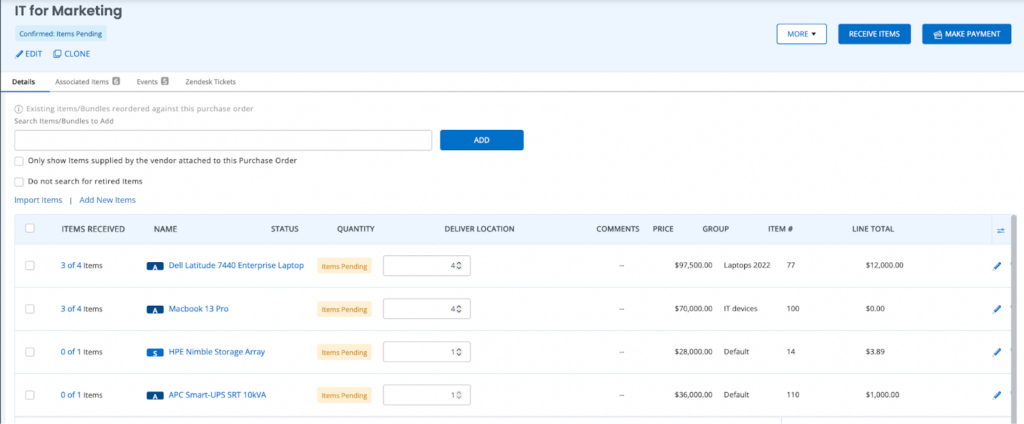
Task: Click the info icon near Existing items note
Action: [18, 109]
